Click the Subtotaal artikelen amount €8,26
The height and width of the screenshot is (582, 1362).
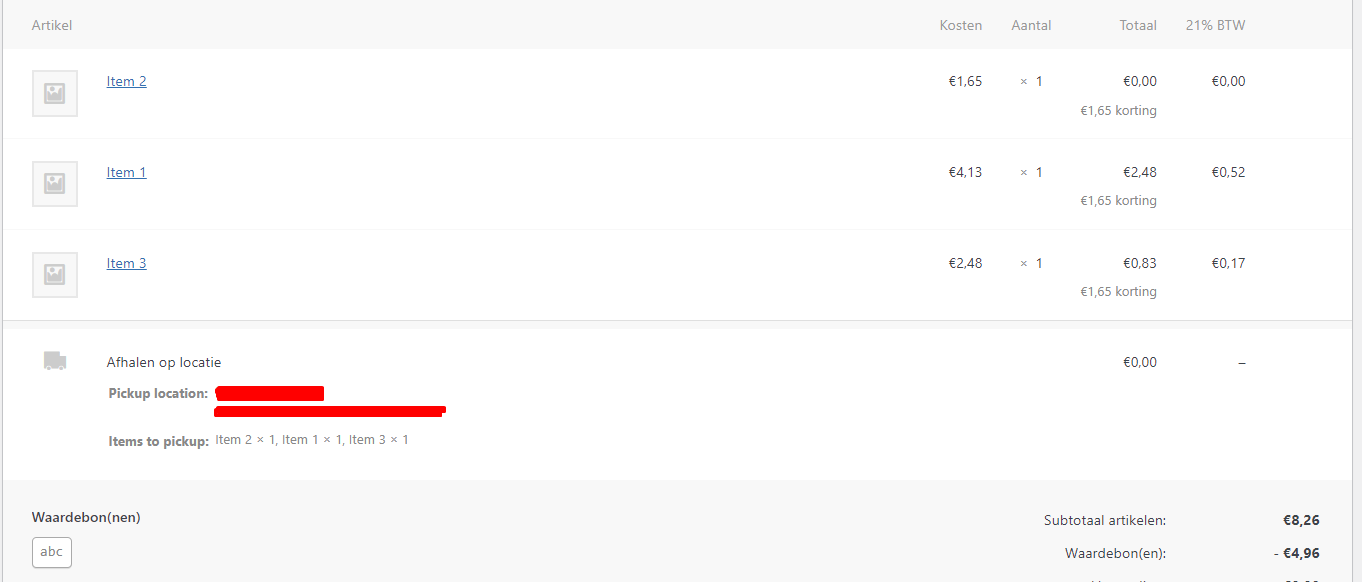point(1302,520)
